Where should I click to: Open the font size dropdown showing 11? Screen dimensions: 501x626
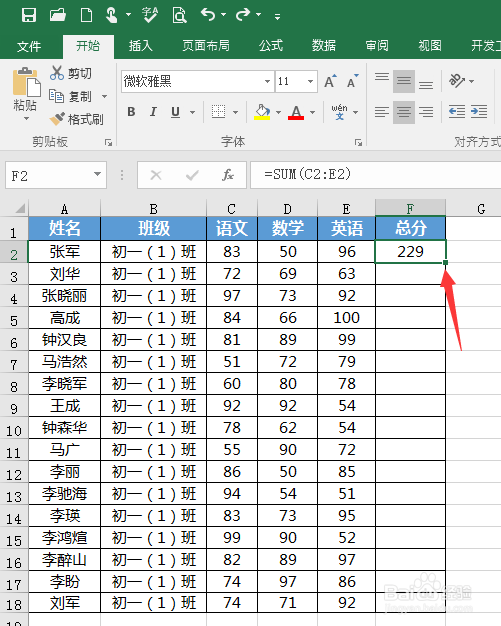coord(310,81)
